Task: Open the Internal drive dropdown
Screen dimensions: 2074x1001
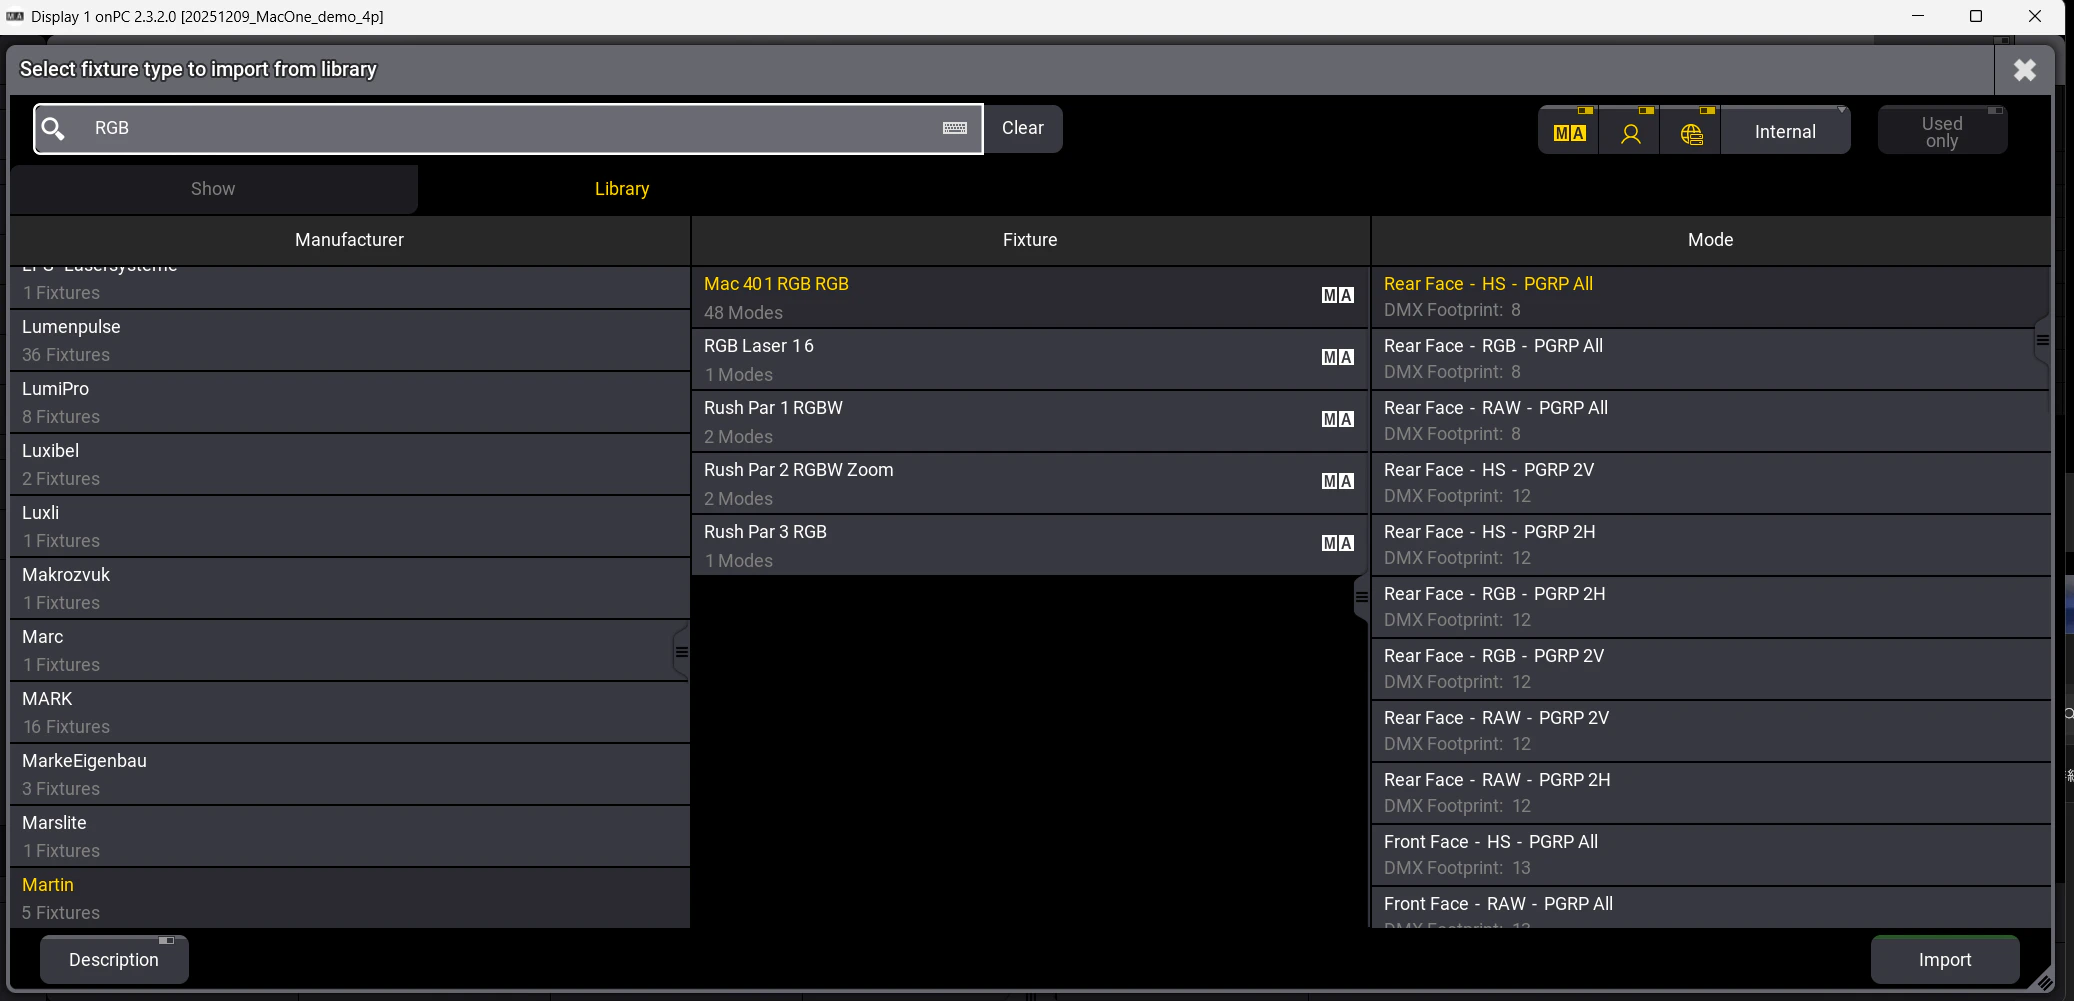Action: coord(1785,130)
